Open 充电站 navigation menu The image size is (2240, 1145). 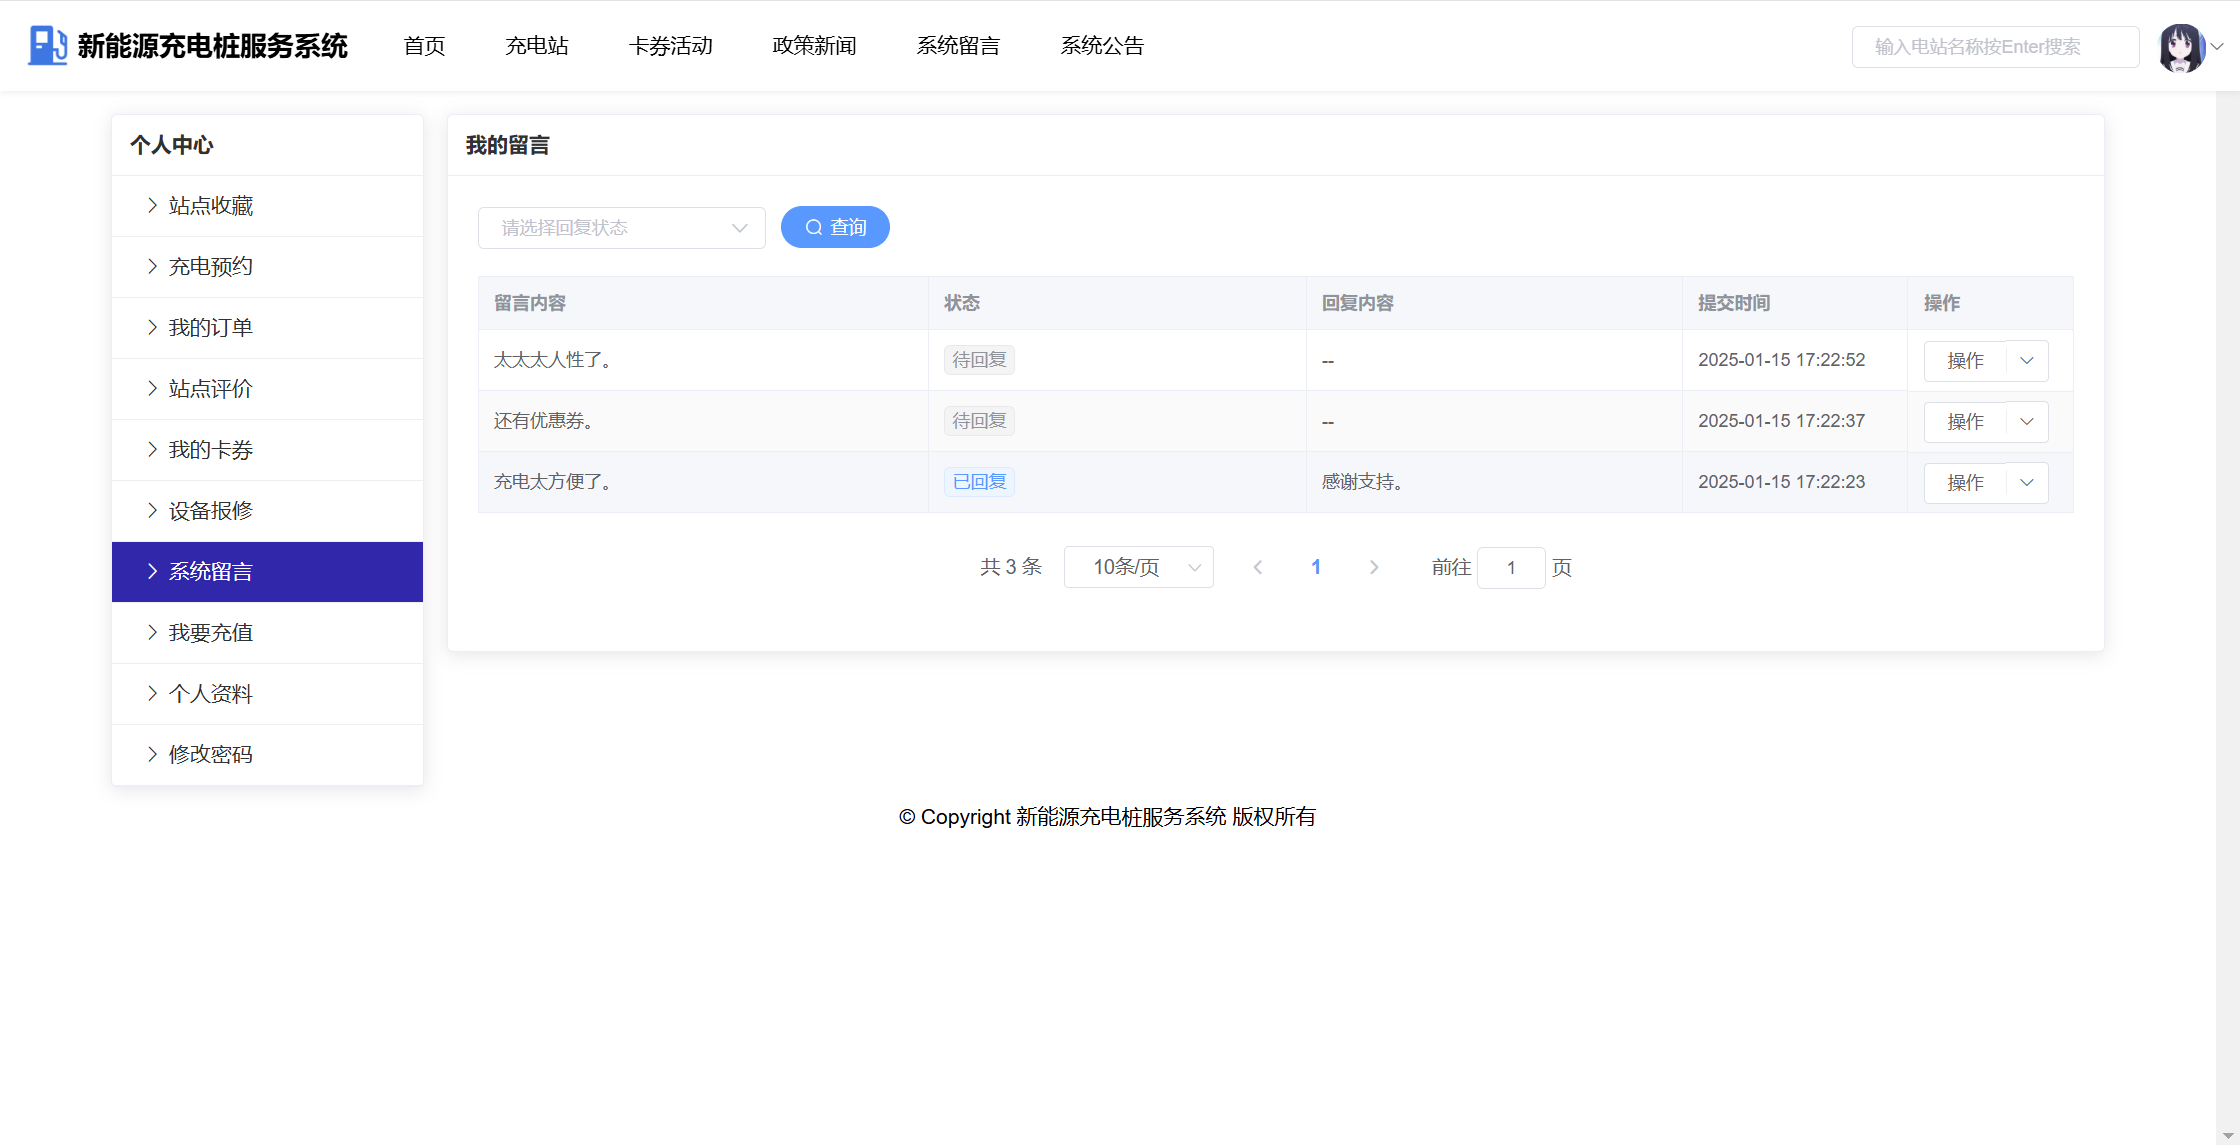coord(536,46)
